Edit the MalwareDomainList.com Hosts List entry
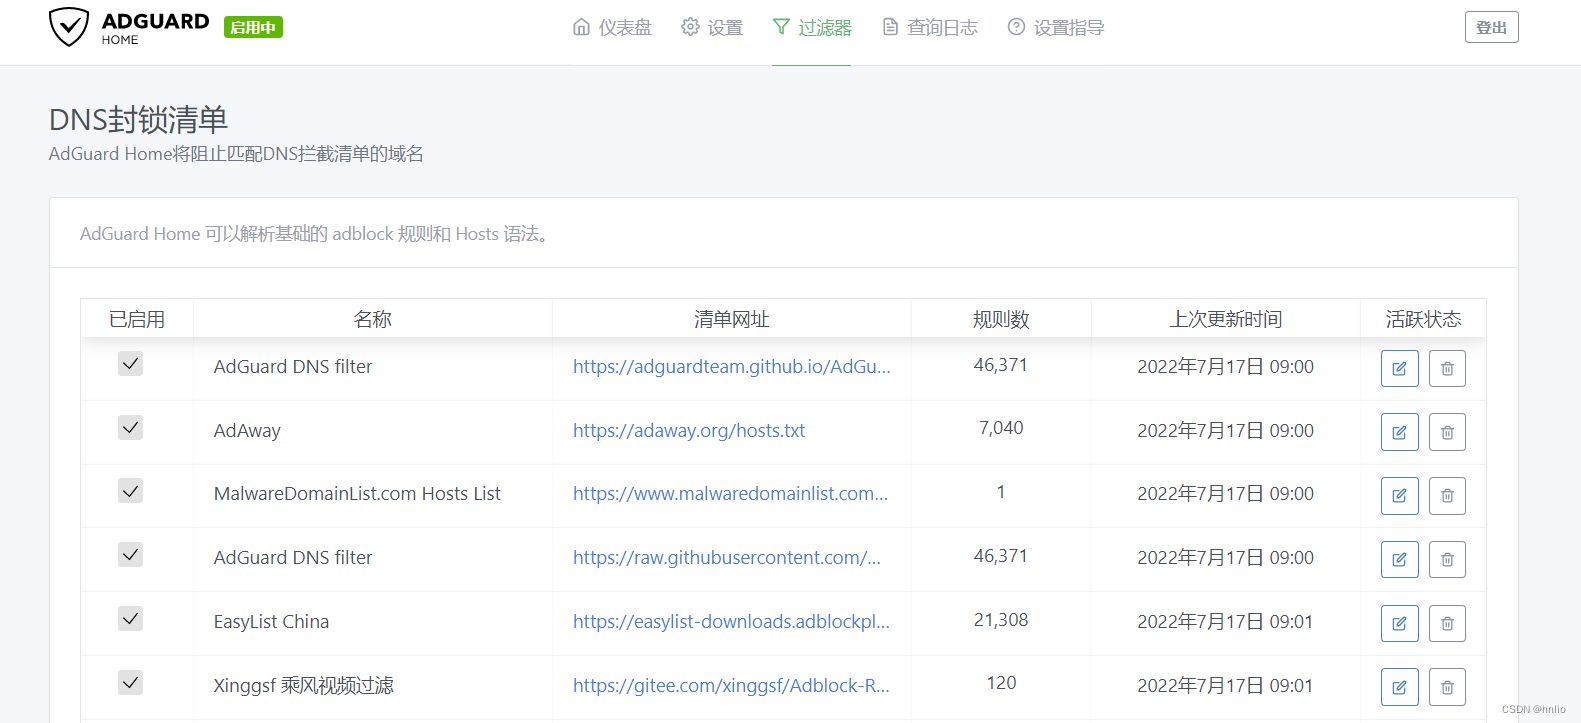 coord(1400,495)
